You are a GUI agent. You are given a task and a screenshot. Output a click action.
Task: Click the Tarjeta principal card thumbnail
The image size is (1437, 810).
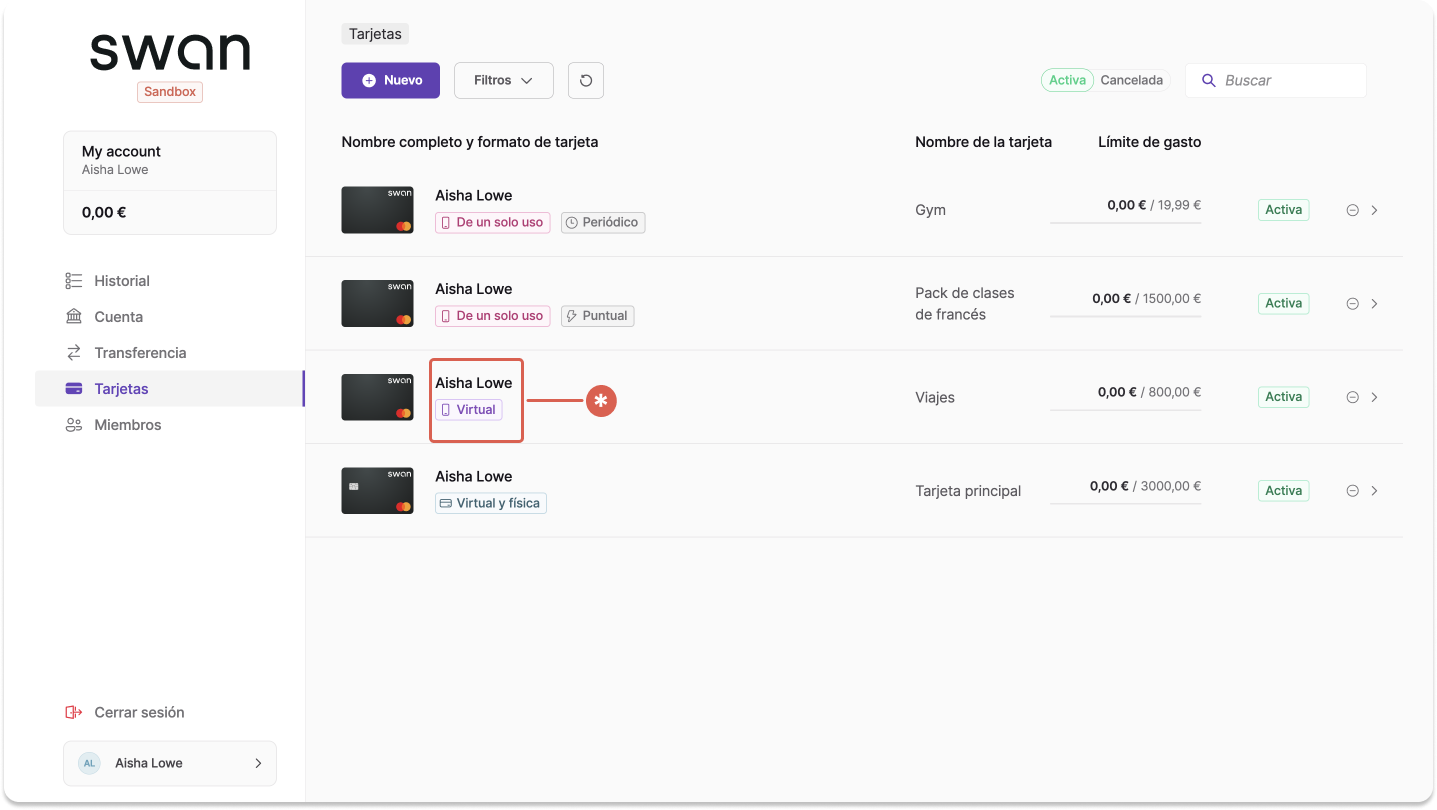click(x=378, y=490)
